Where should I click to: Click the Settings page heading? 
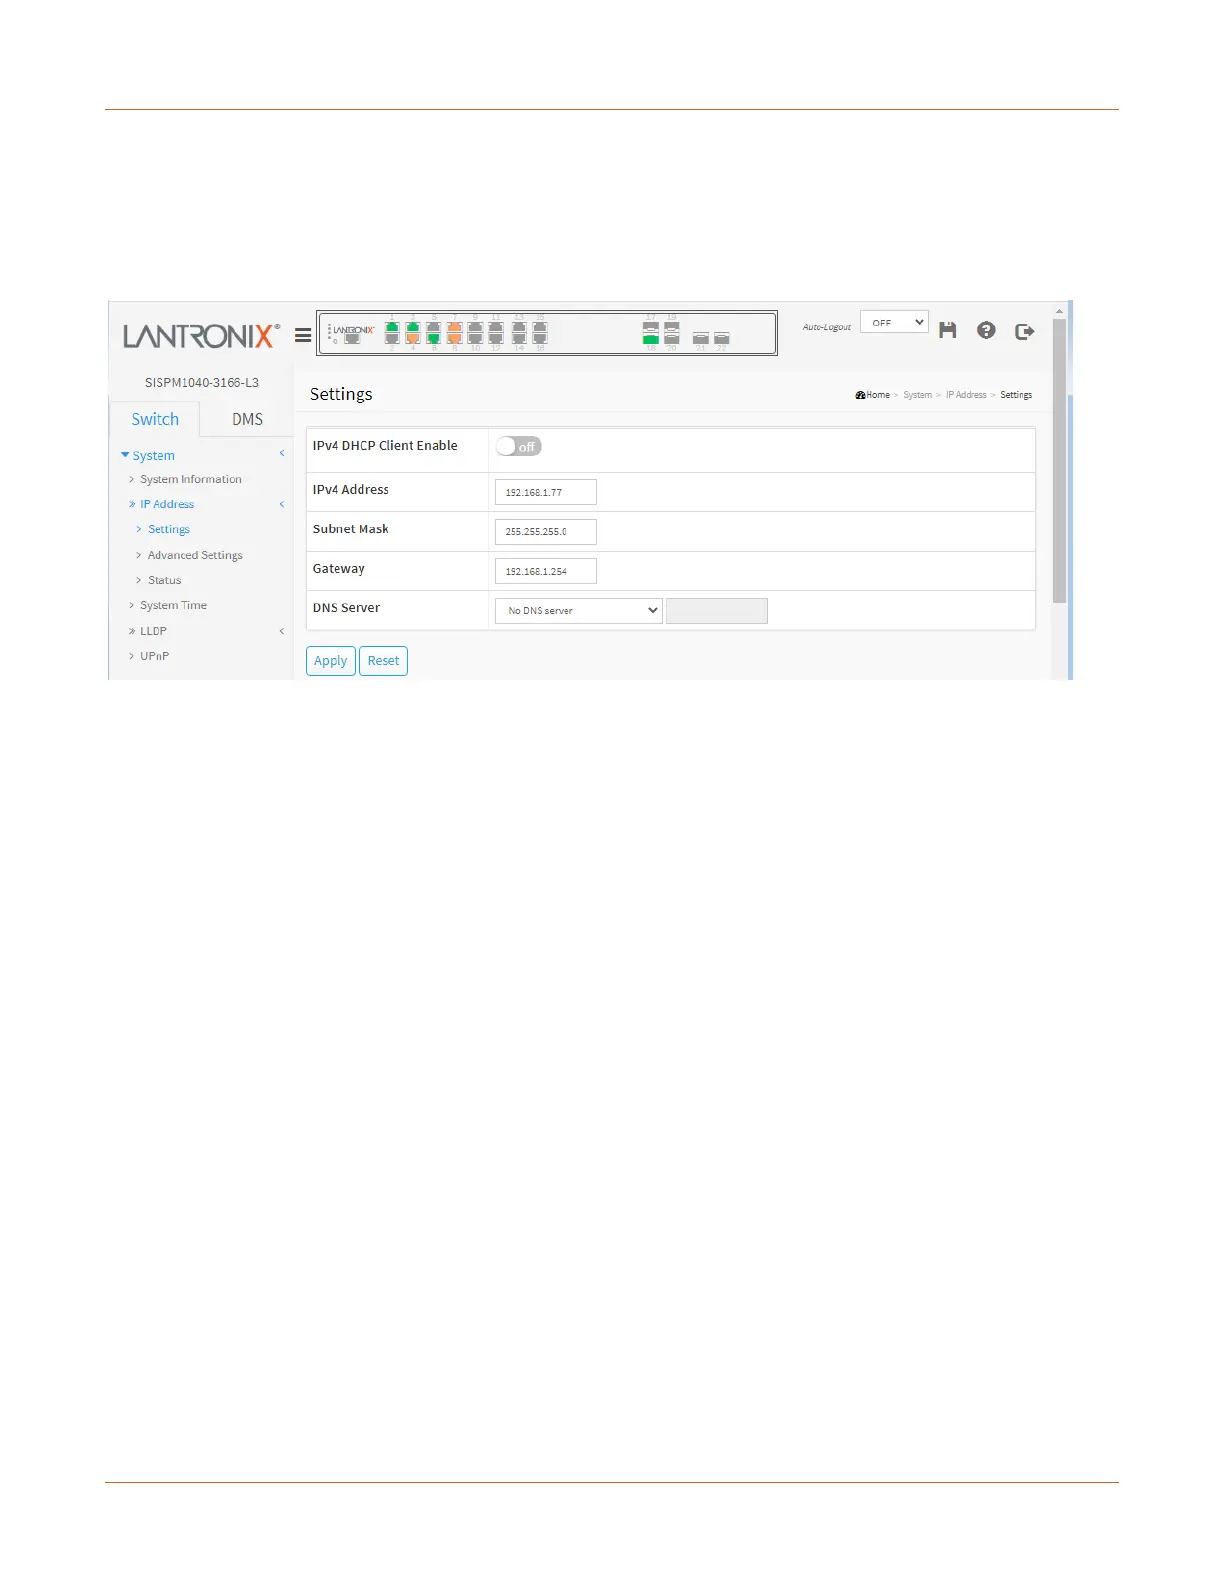(x=341, y=394)
